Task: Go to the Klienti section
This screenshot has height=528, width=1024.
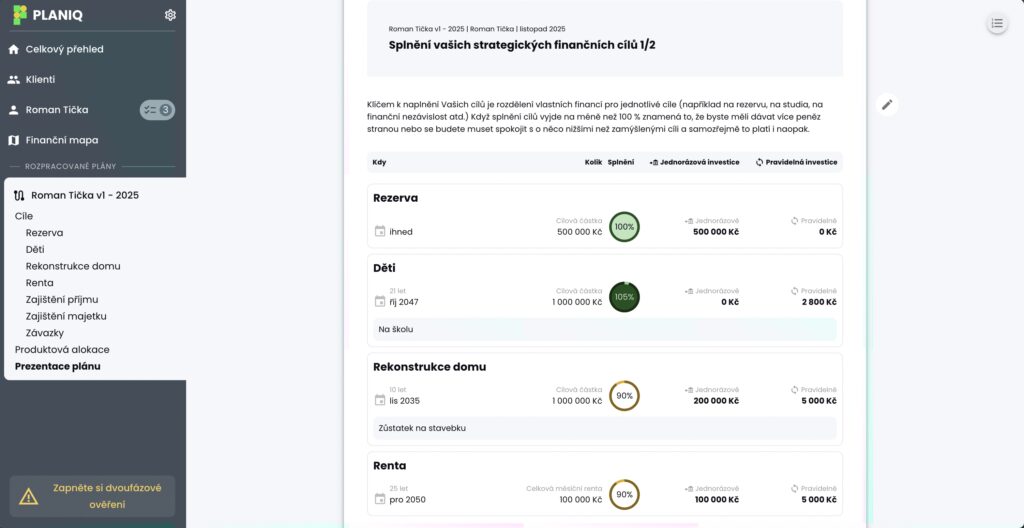Action: (40, 79)
